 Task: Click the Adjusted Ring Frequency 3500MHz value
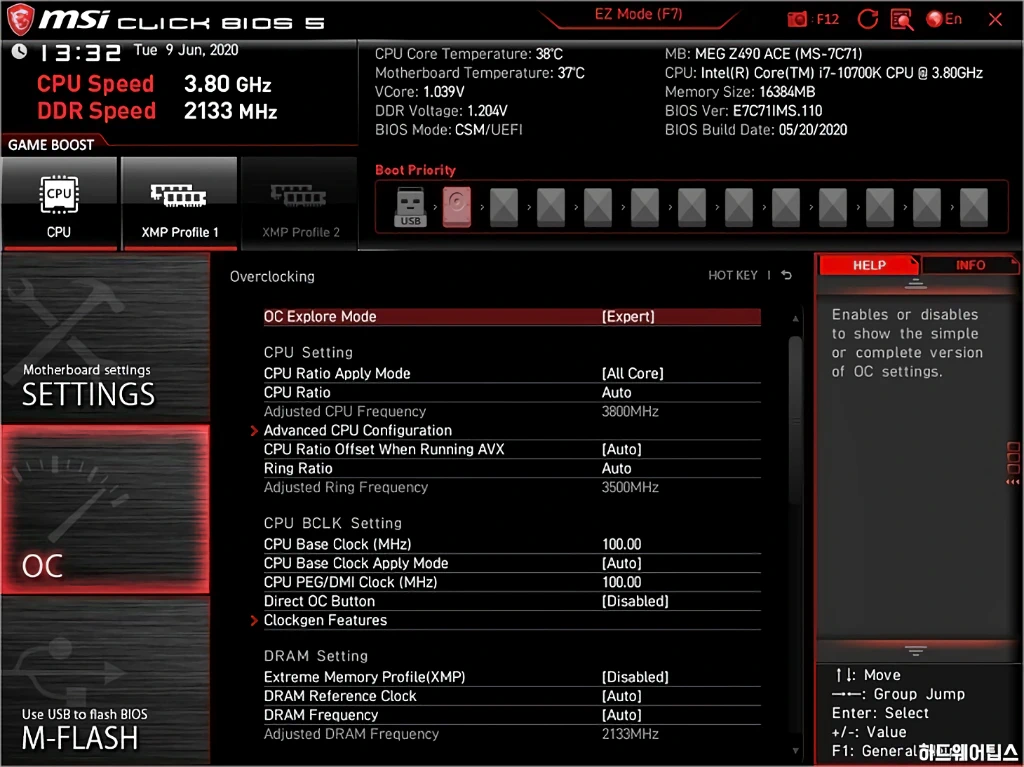(x=630, y=487)
